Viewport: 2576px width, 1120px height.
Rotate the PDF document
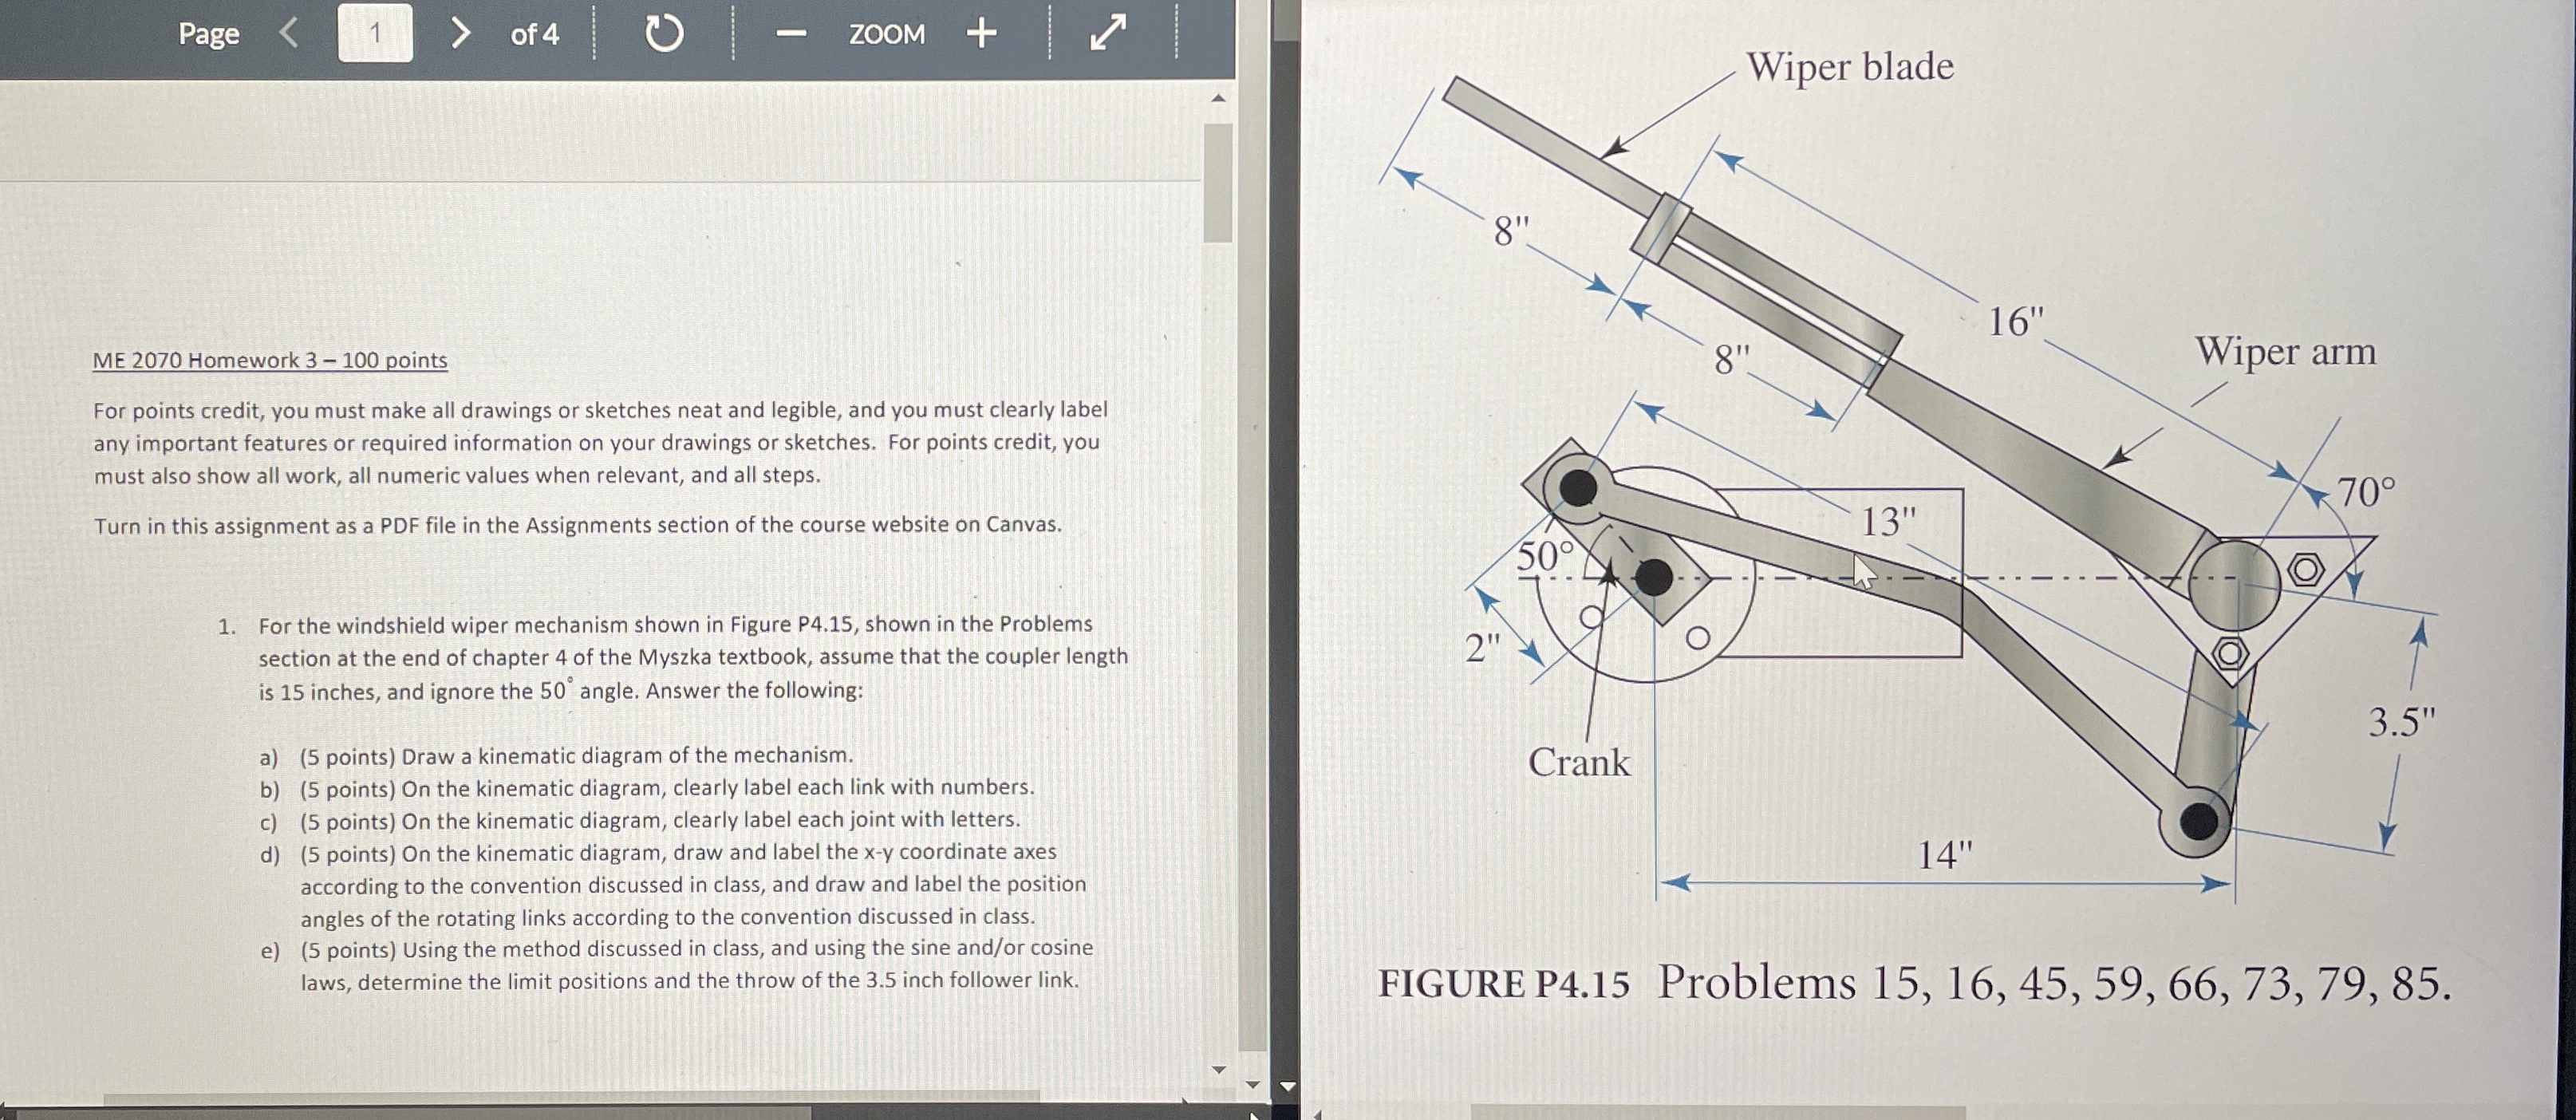coord(665,33)
